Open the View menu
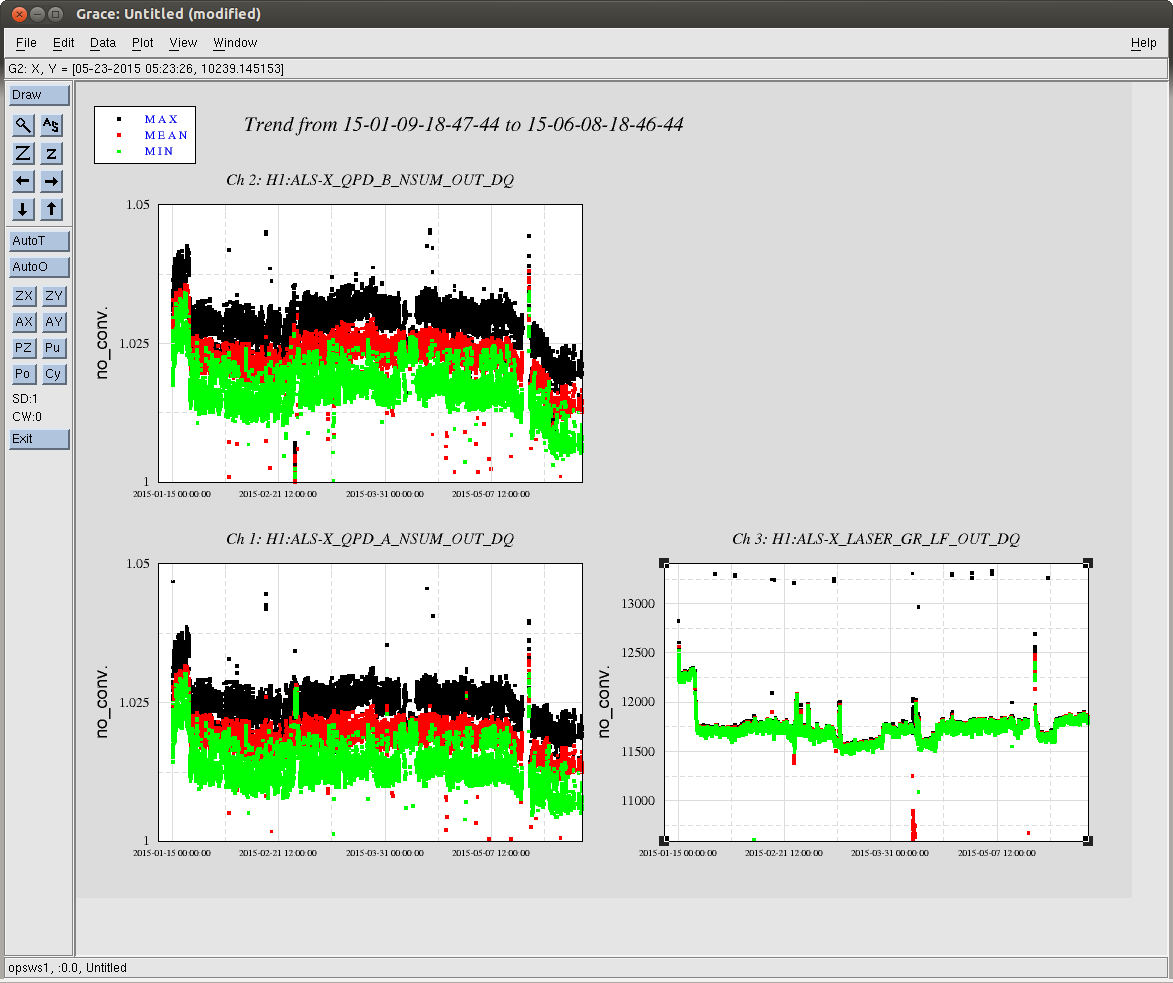The image size is (1173, 983). [183, 43]
